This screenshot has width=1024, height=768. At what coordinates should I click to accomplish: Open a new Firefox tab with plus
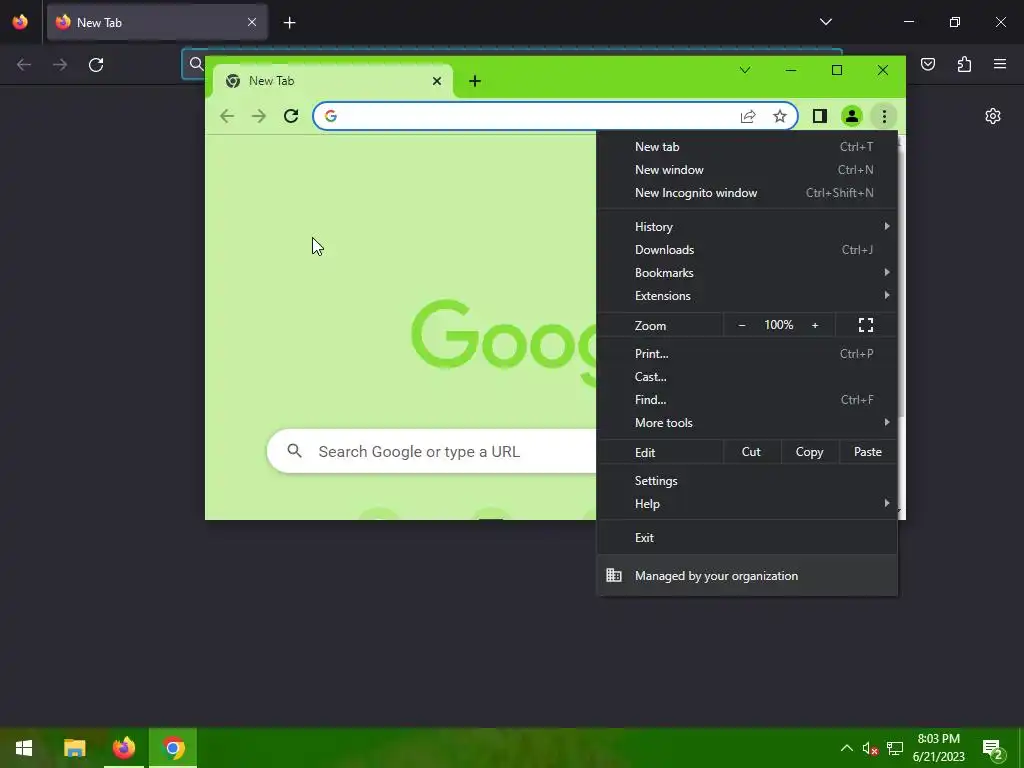click(x=289, y=23)
